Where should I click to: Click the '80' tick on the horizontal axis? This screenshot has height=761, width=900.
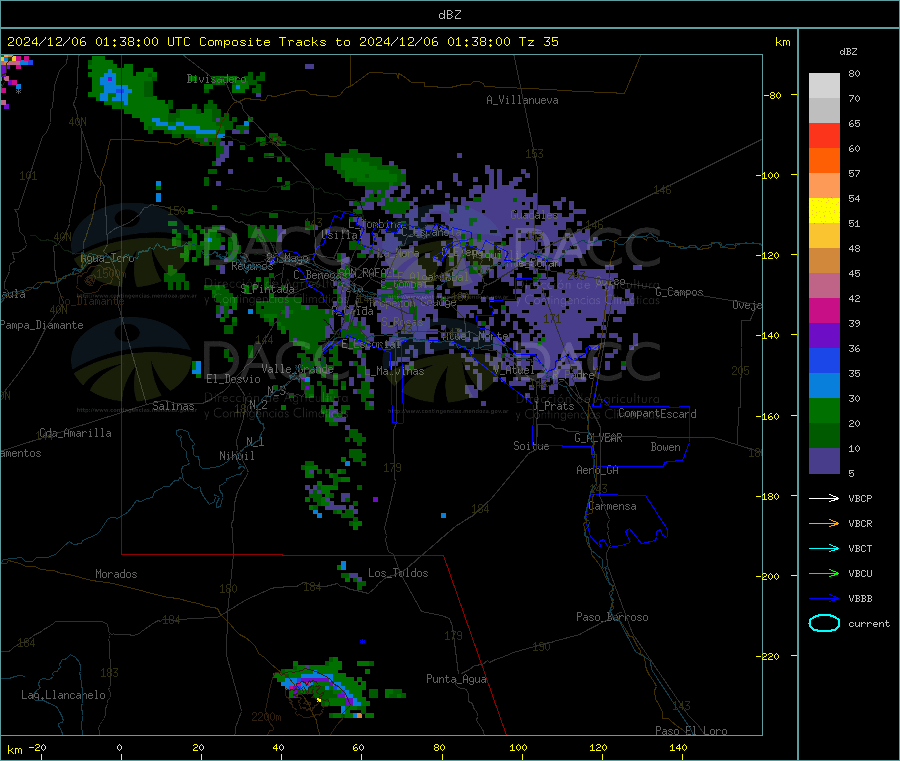tap(439, 747)
